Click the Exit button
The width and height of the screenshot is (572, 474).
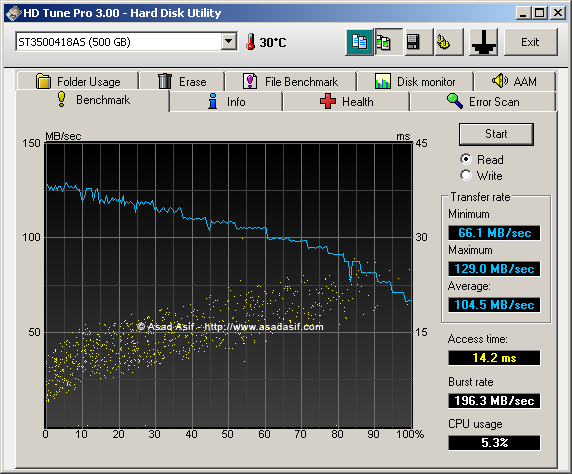pos(531,42)
